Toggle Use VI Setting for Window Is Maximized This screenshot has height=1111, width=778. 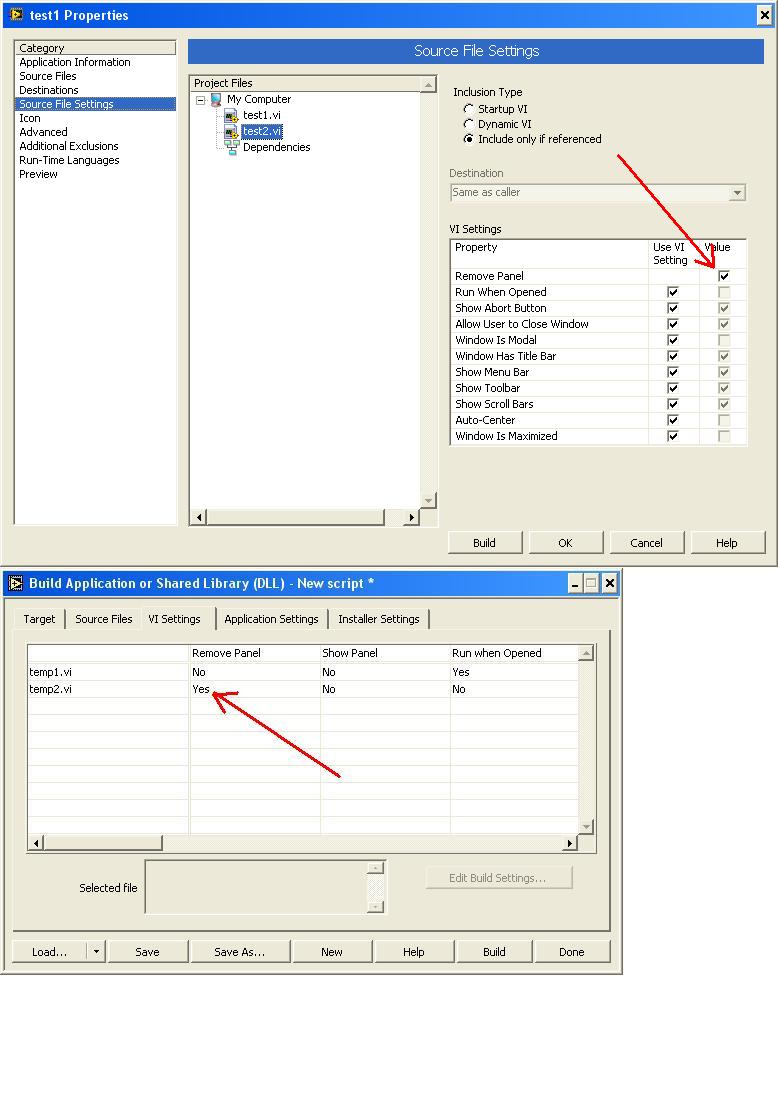point(672,436)
